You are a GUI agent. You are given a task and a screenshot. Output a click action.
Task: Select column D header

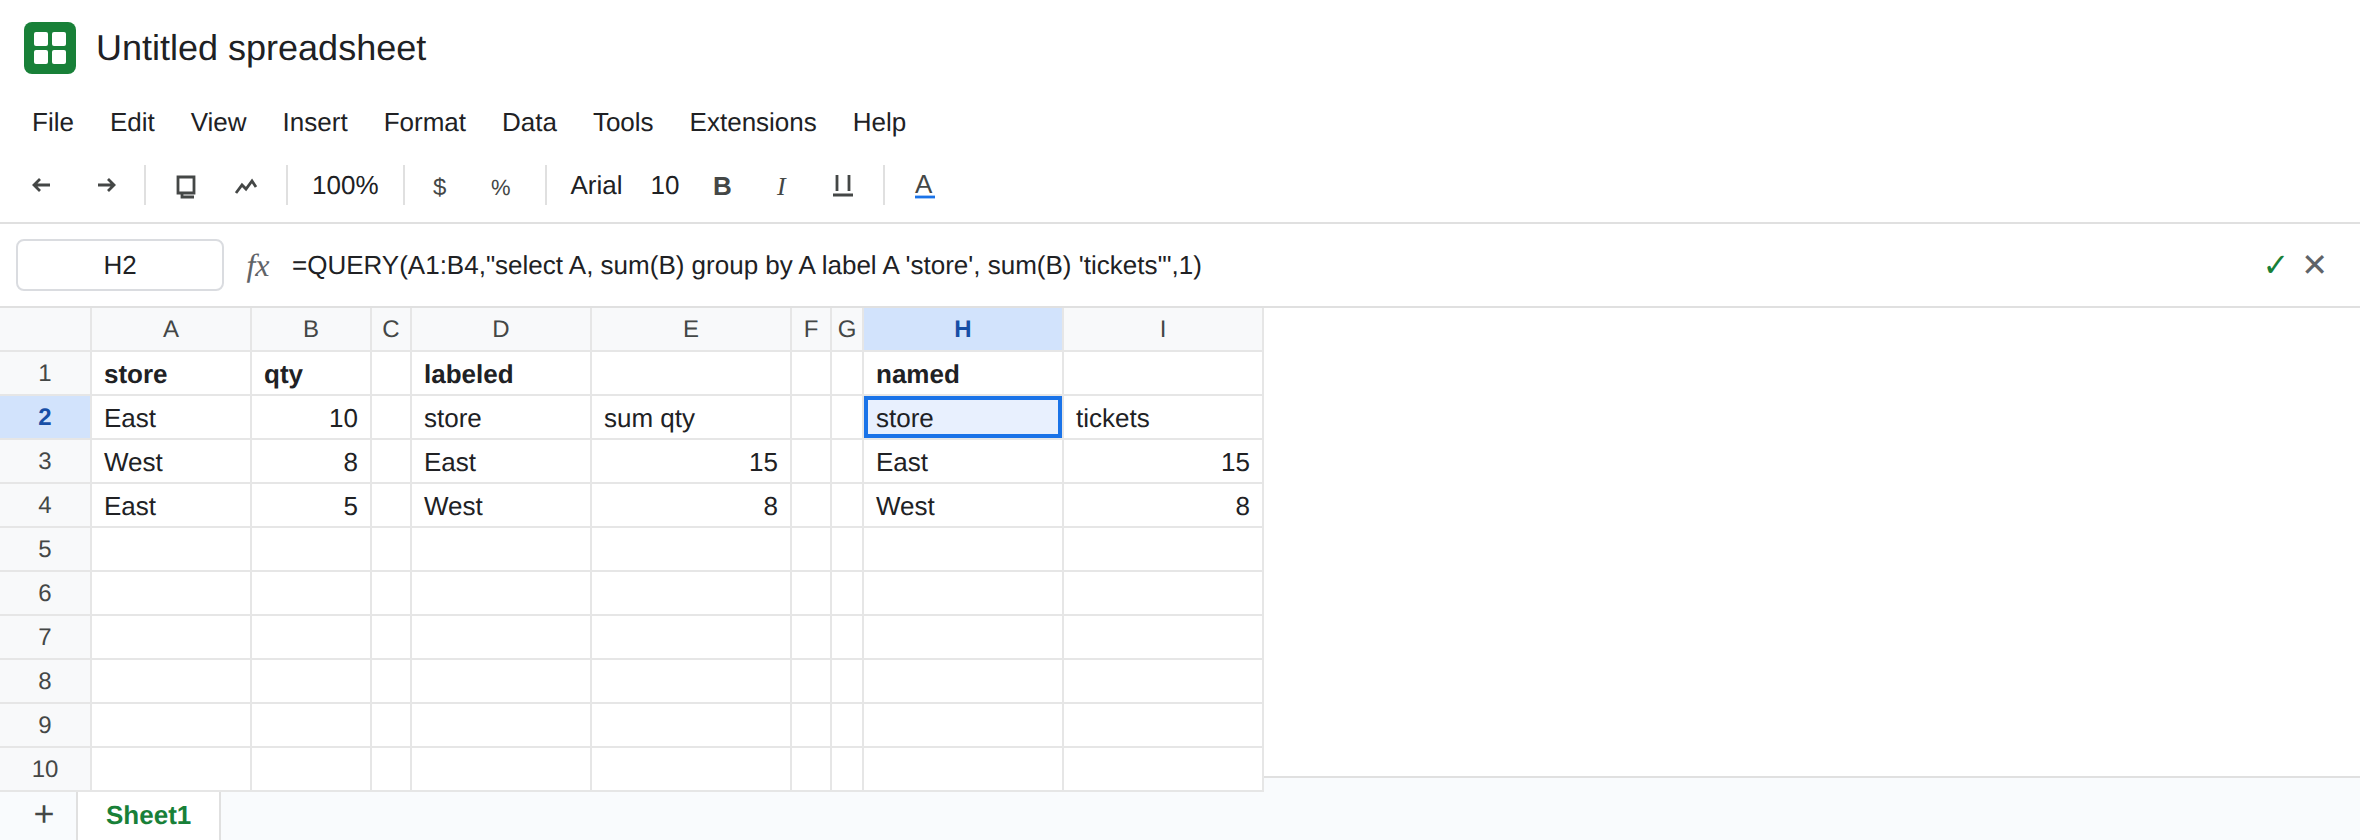501,329
